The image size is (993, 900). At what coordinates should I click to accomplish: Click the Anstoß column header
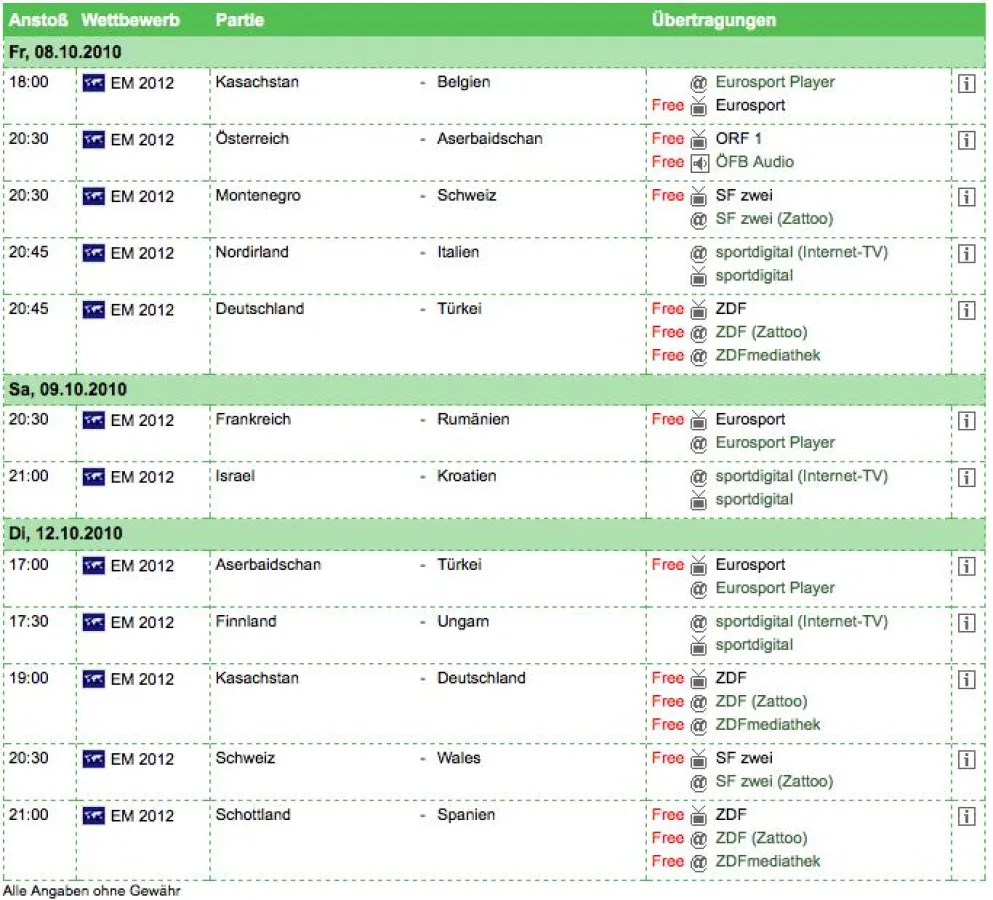39,20
